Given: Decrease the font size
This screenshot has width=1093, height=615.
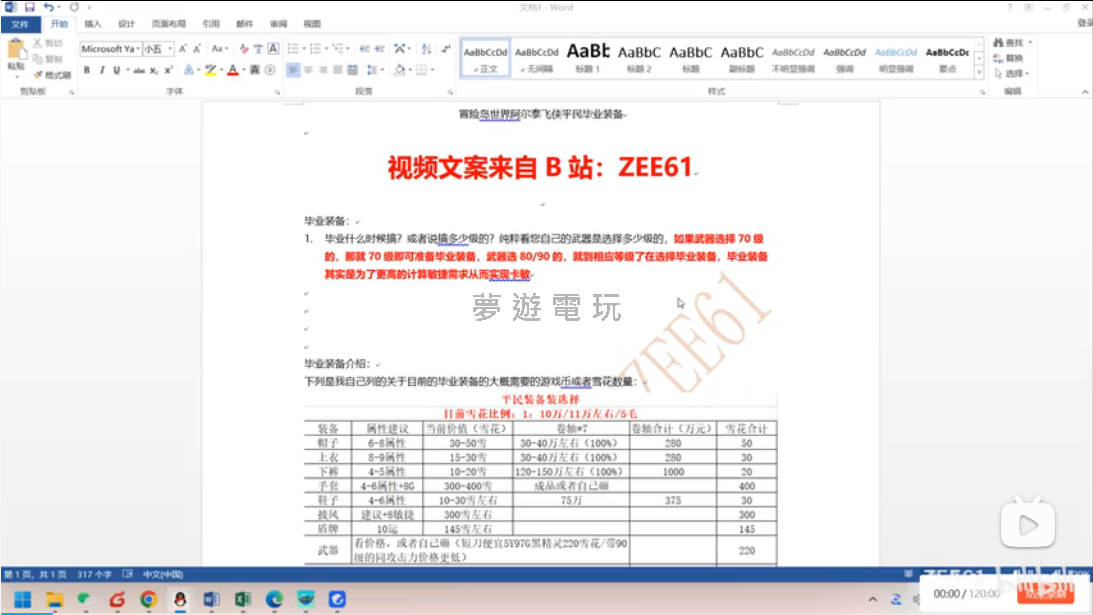Looking at the screenshot, I should tap(197, 49).
